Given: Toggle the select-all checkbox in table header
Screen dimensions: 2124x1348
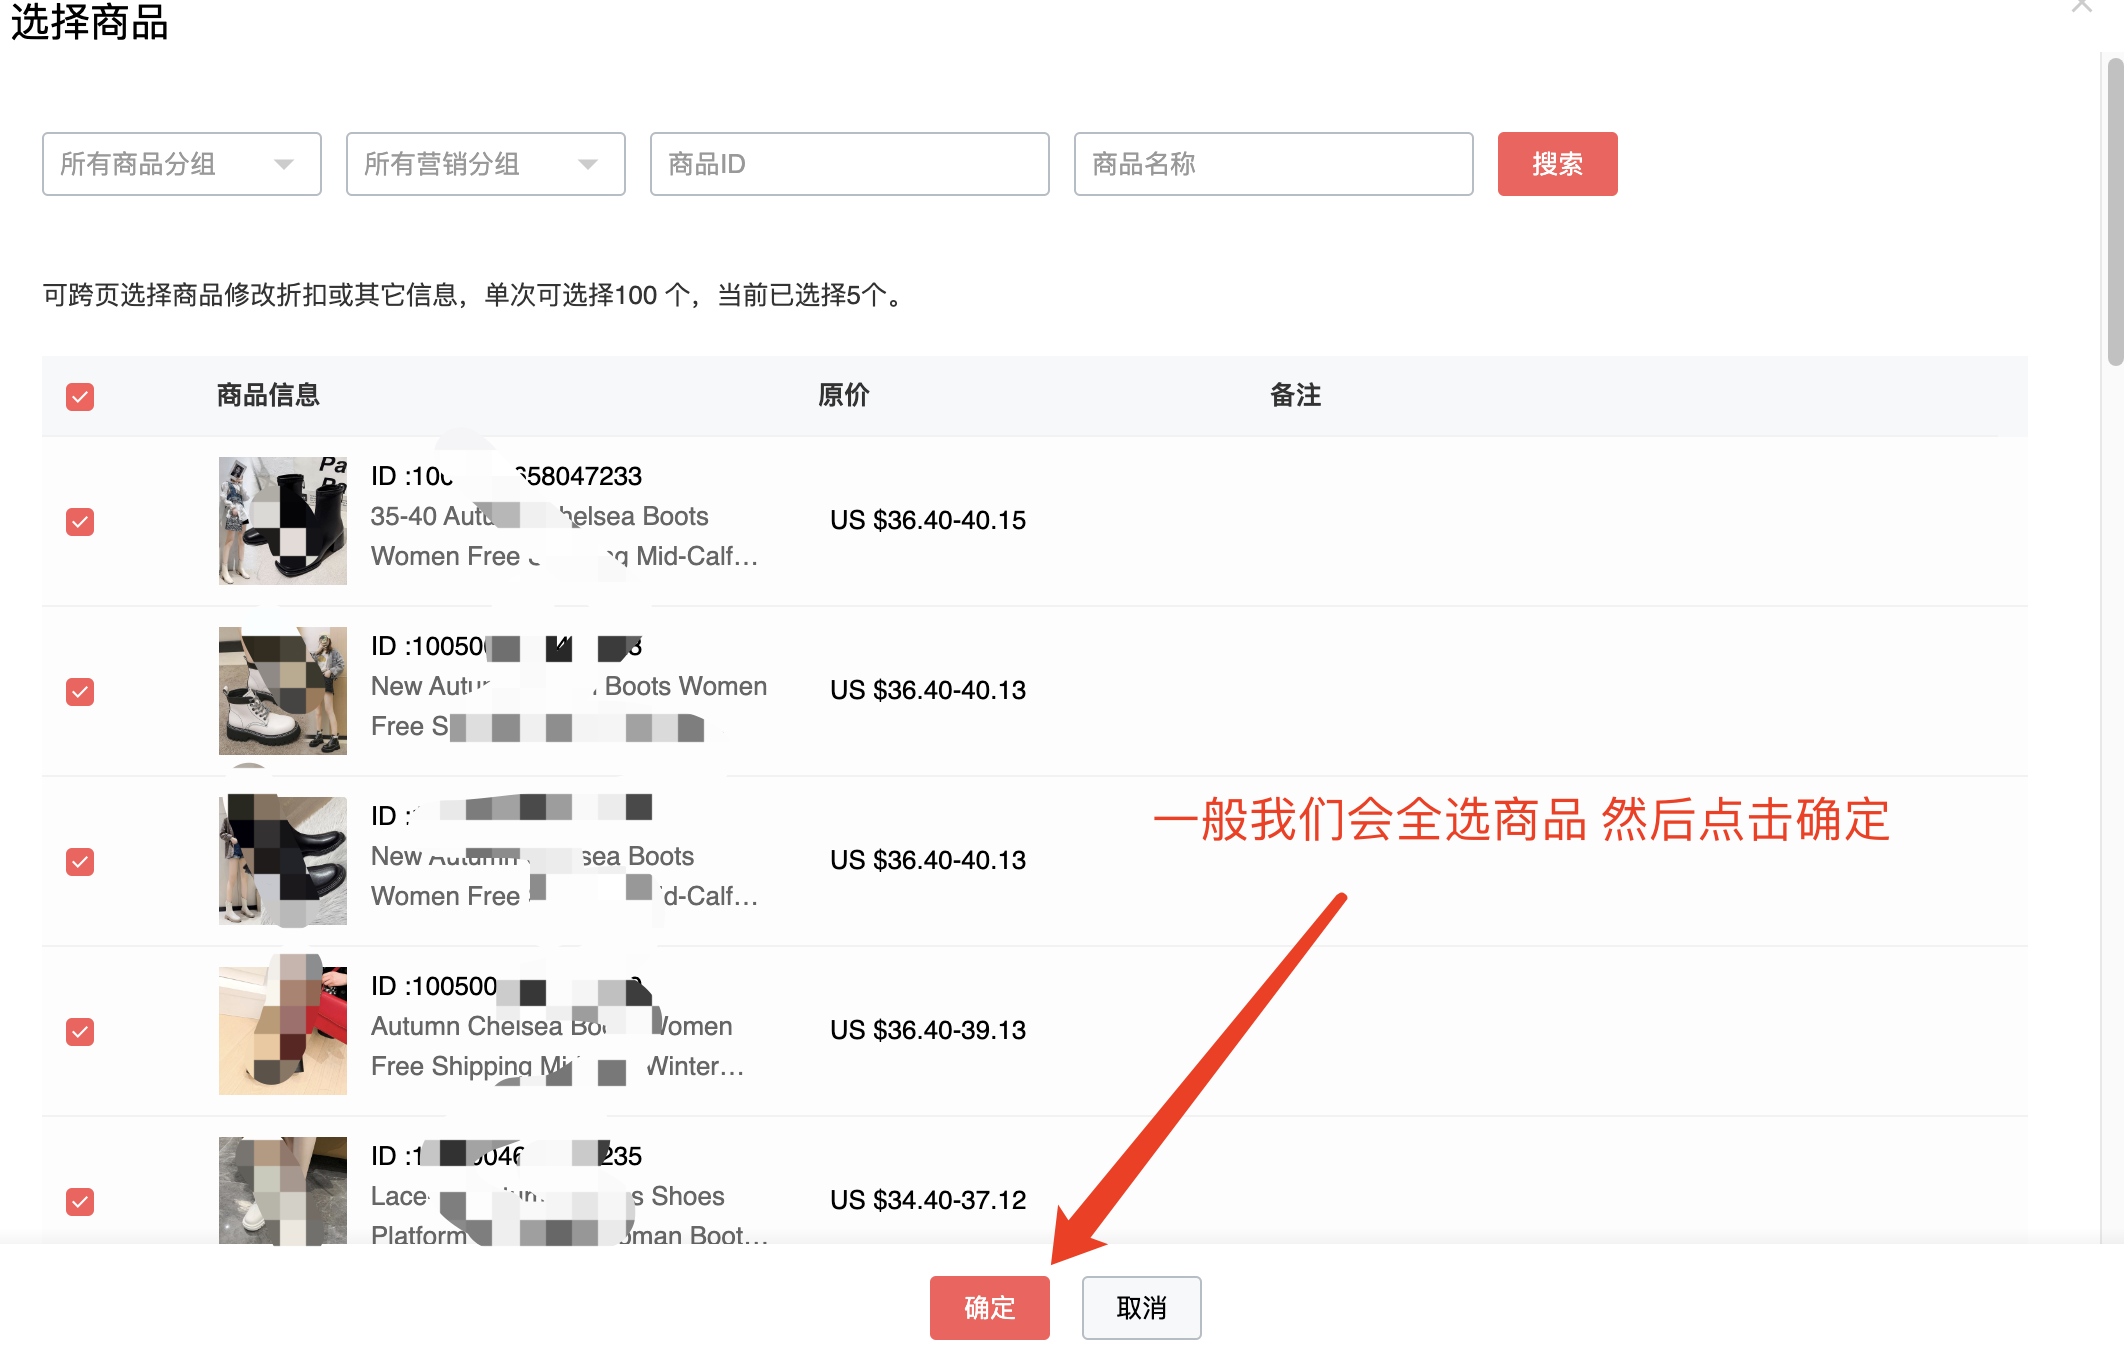Looking at the screenshot, I should (79, 397).
